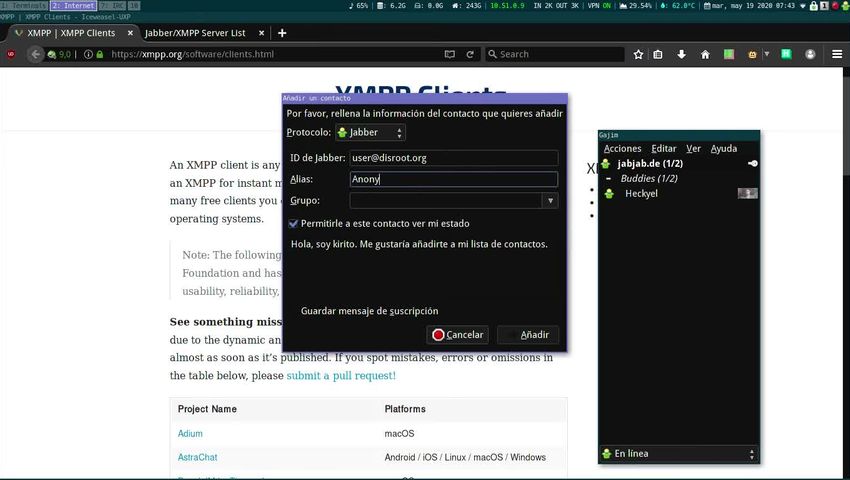Click Heckyel's green status icon

609,194
